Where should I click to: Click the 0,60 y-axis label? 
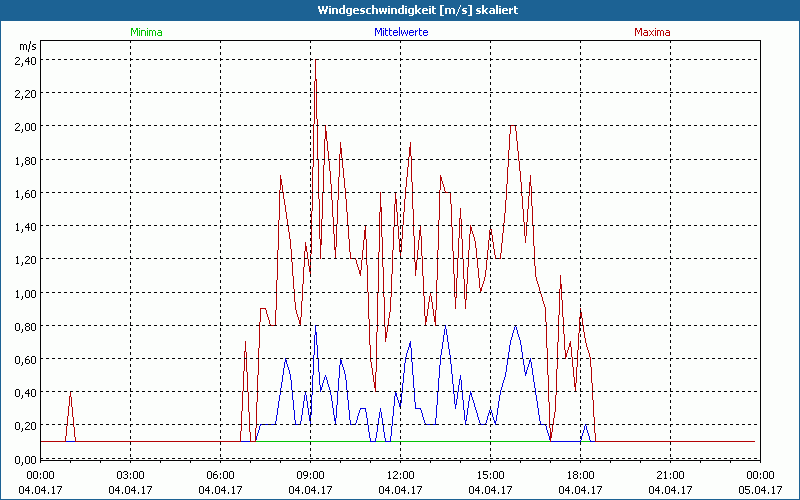(25, 359)
